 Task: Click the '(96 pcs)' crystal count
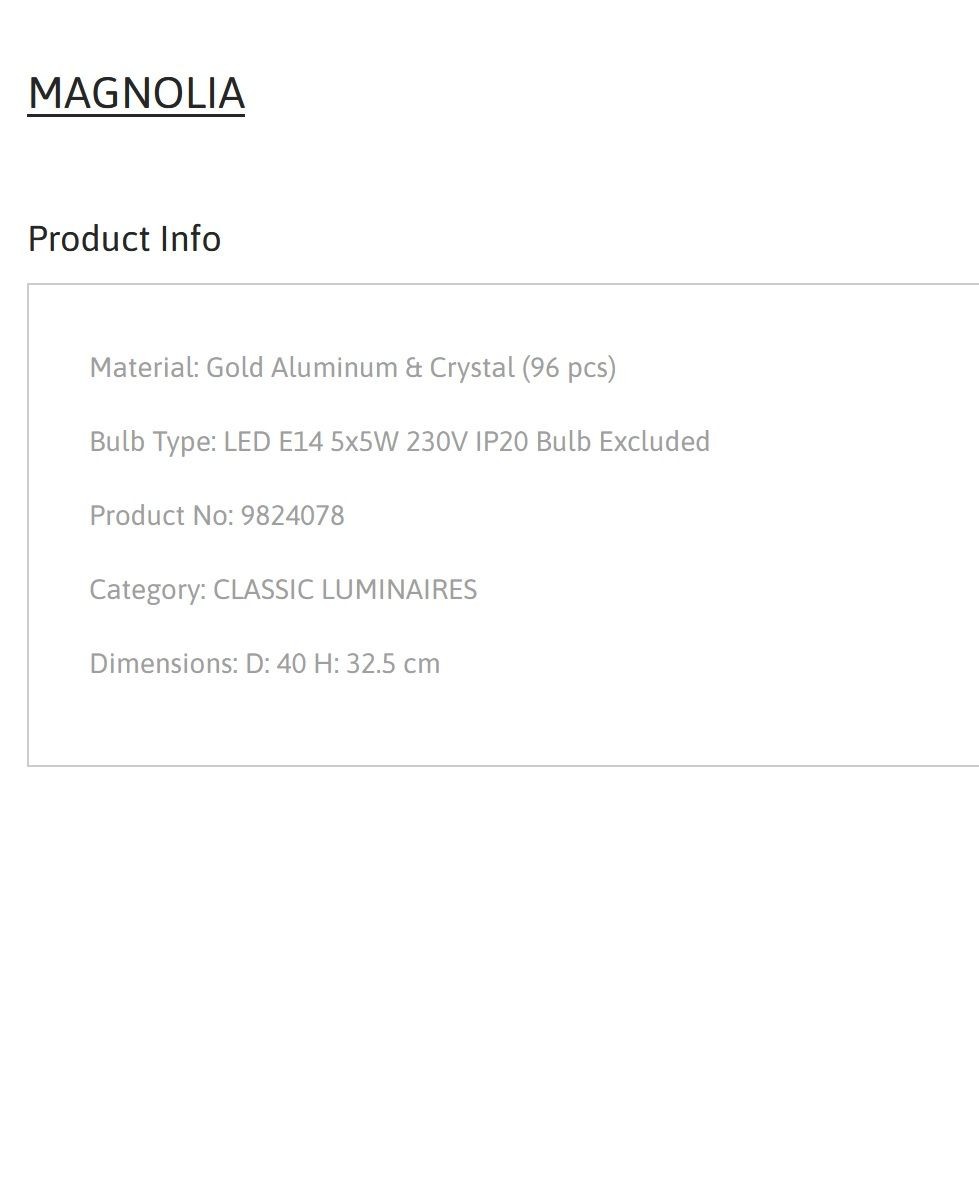pos(568,367)
